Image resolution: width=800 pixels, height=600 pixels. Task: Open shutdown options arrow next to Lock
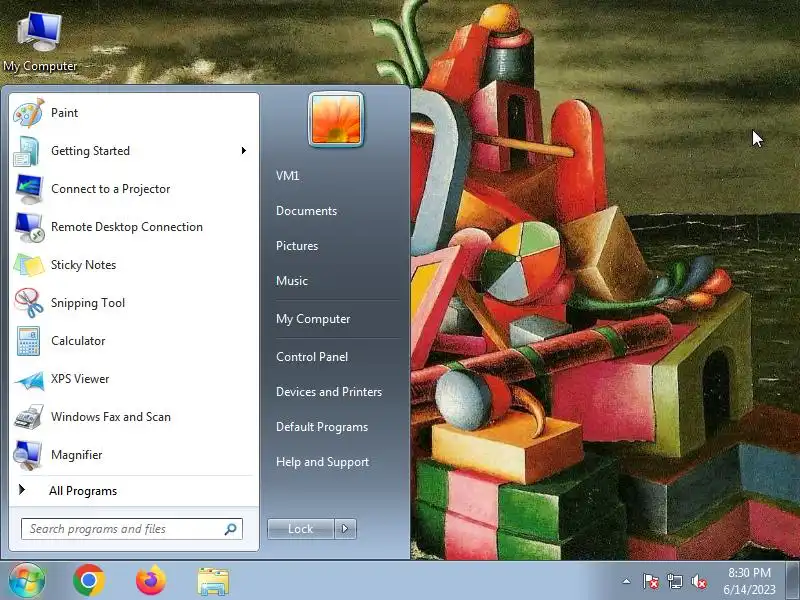(345, 529)
